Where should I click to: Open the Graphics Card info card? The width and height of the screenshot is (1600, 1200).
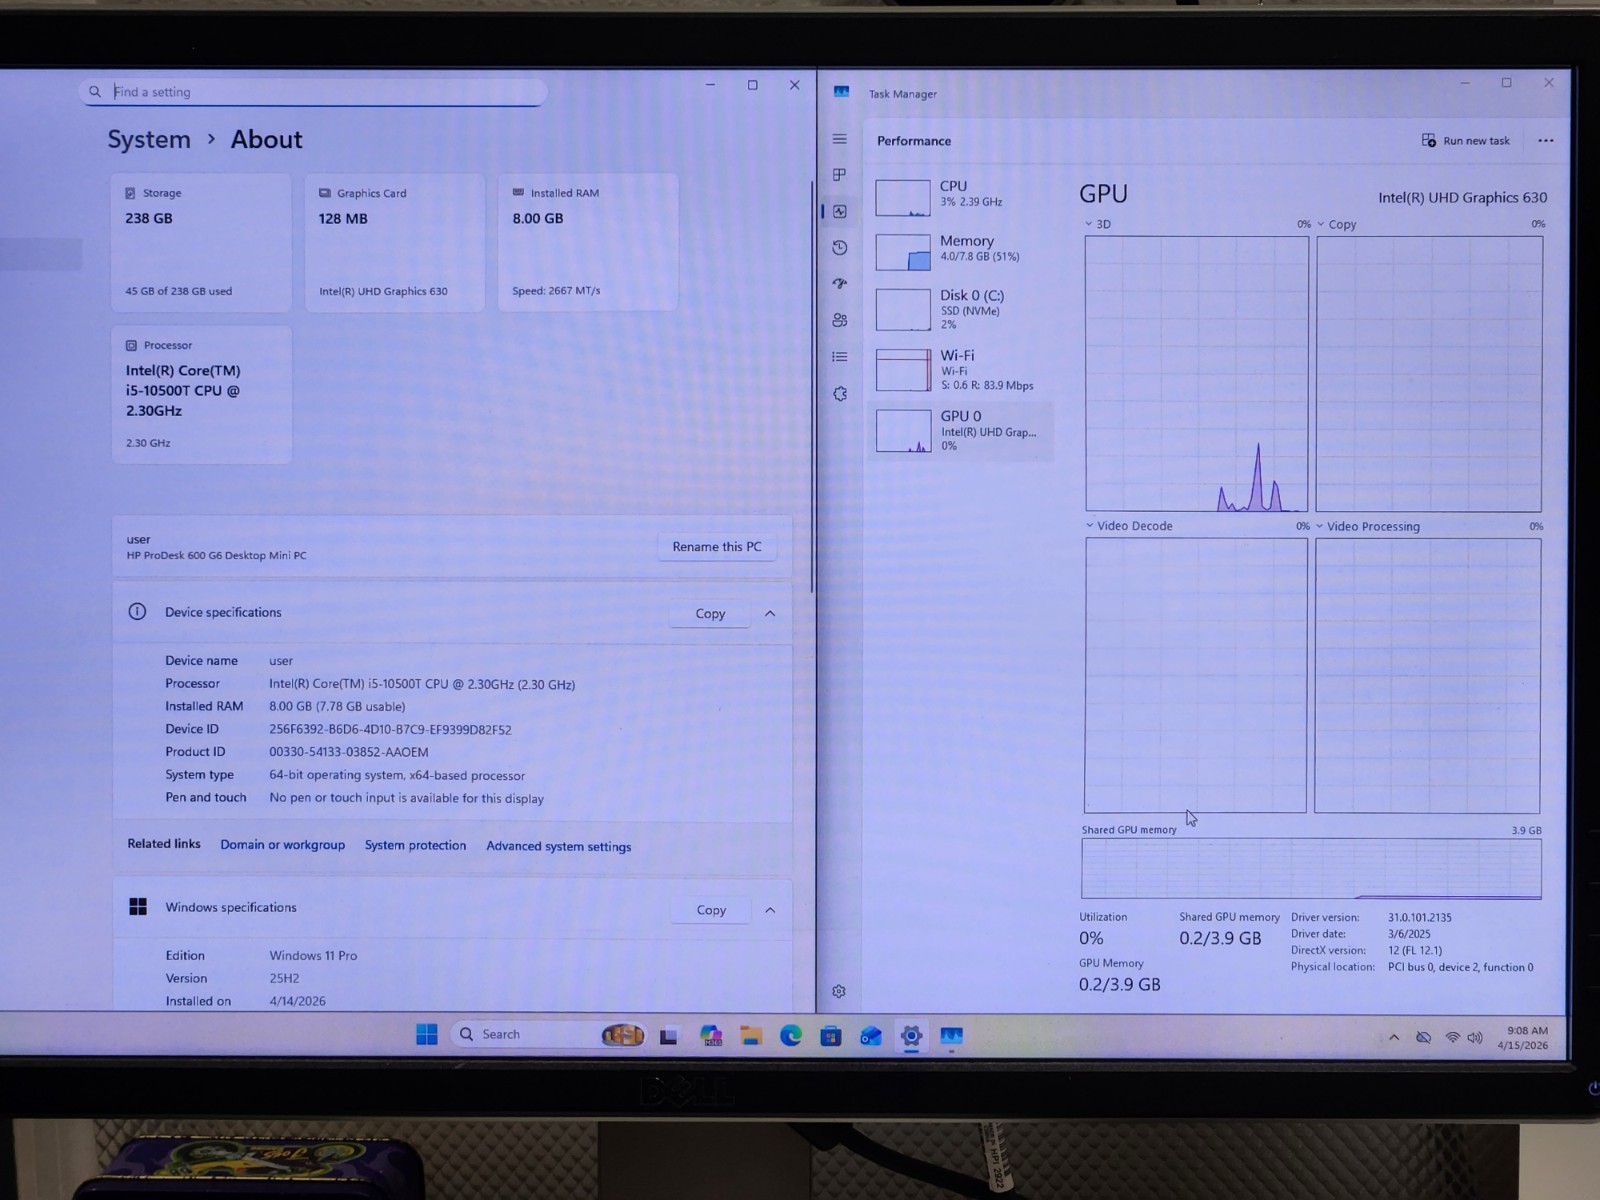click(x=394, y=242)
